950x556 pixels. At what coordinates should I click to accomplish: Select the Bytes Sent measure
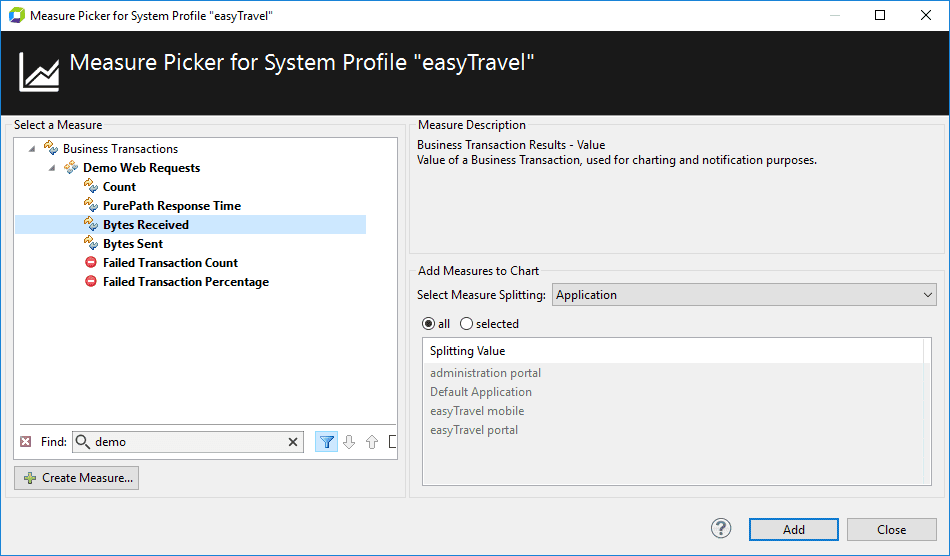coord(133,243)
